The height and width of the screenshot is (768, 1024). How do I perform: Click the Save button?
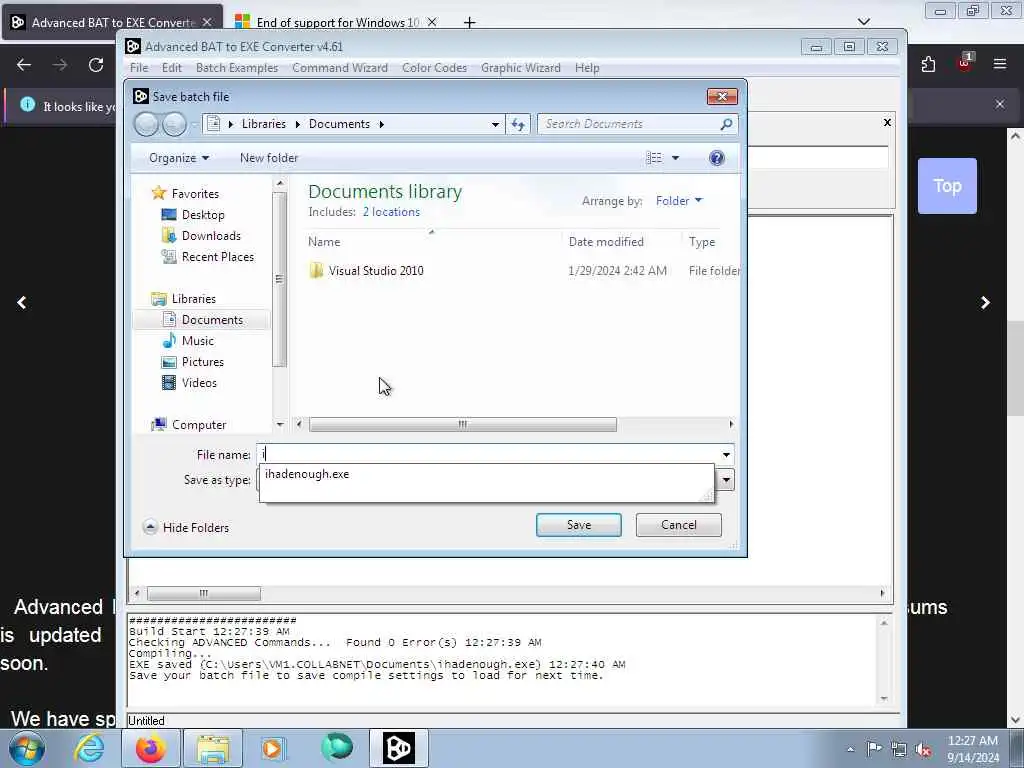[x=579, y=525]
